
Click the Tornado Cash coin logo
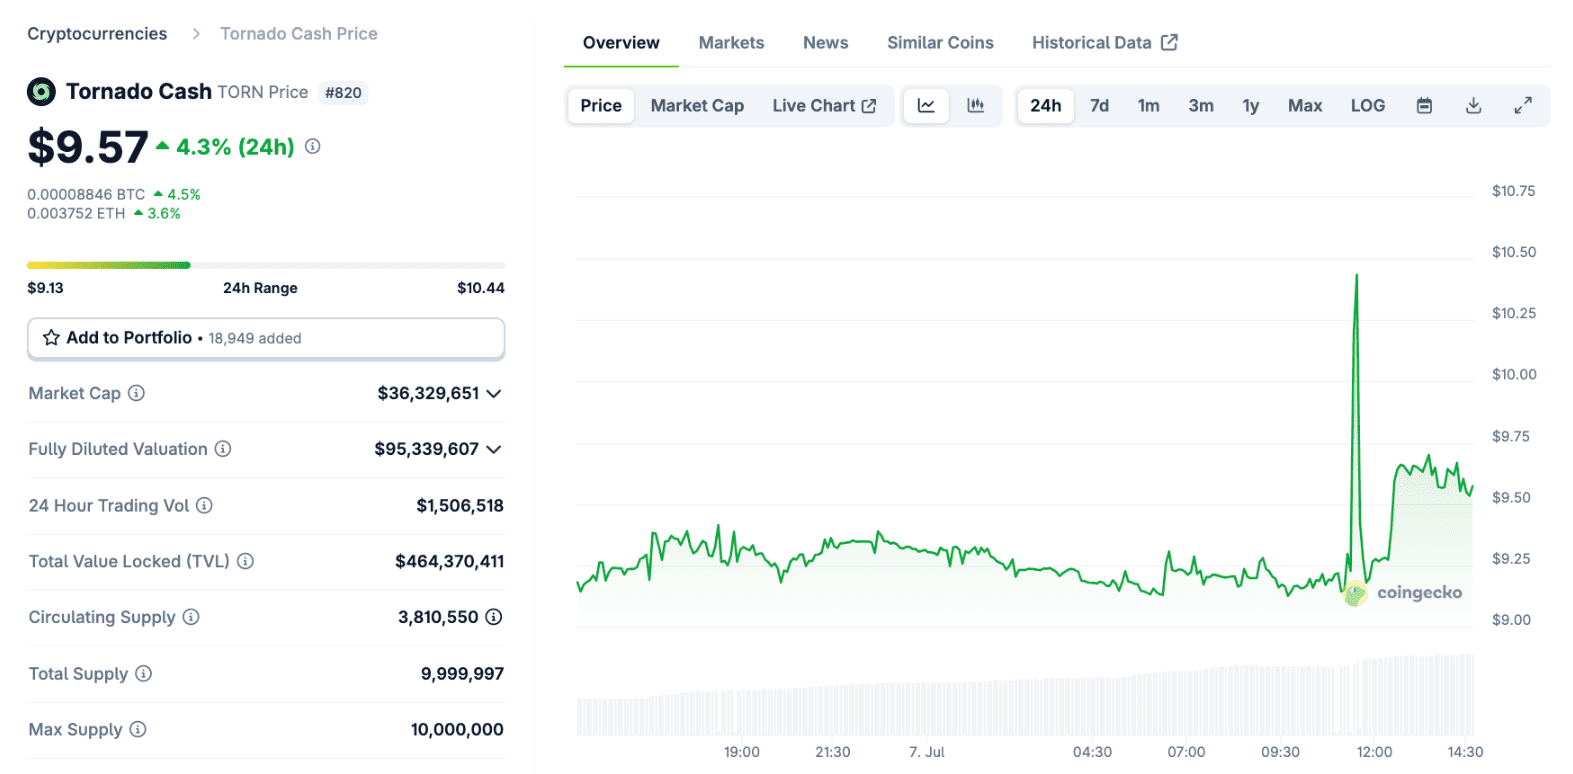pyautogui.click(x=41, y=92)
